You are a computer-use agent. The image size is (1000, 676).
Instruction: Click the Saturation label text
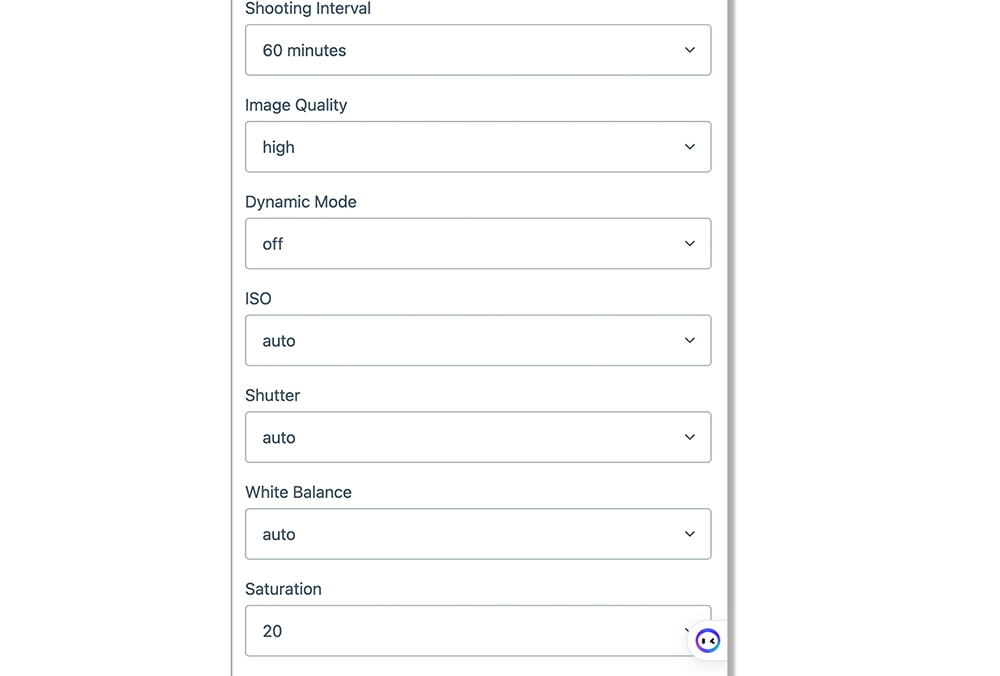(283, 589)
